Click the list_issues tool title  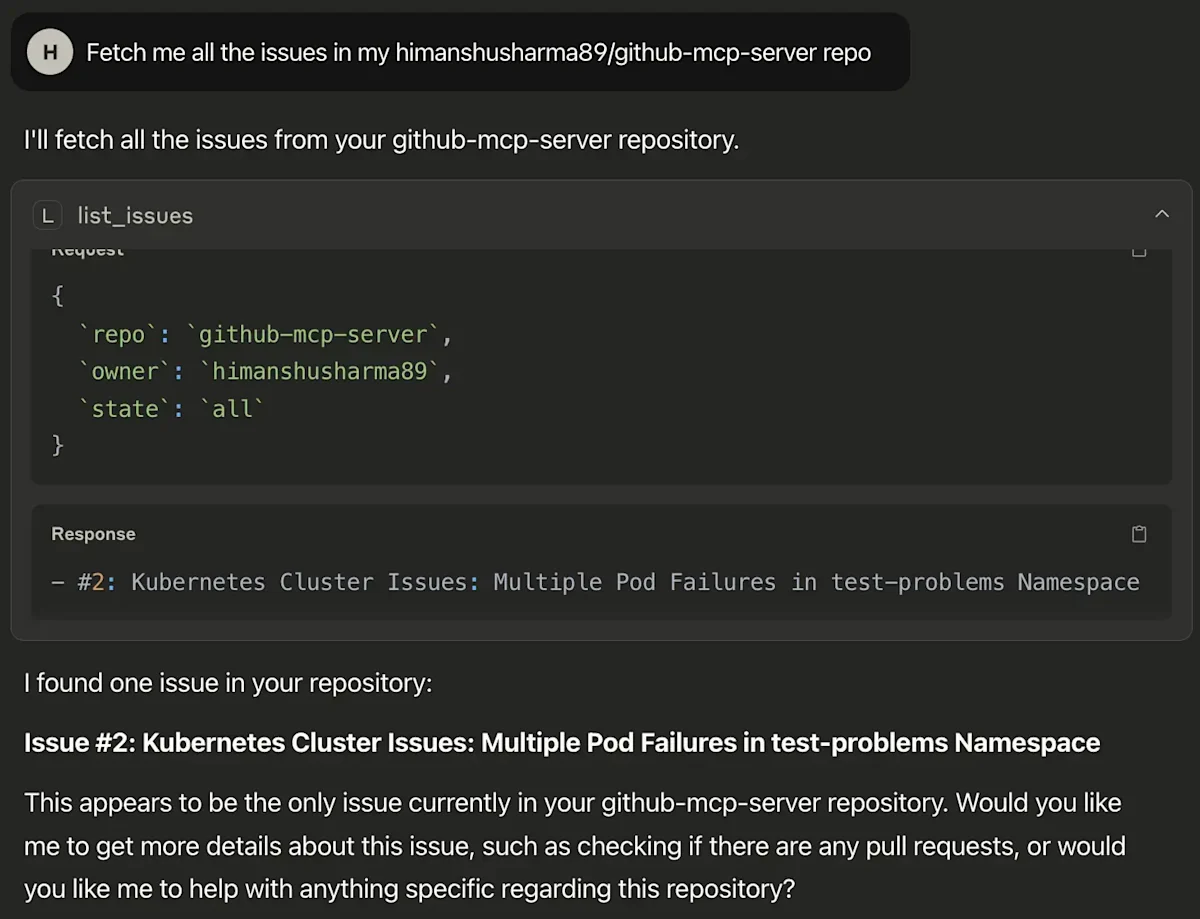pyautogui.click(x=135, y=215)
